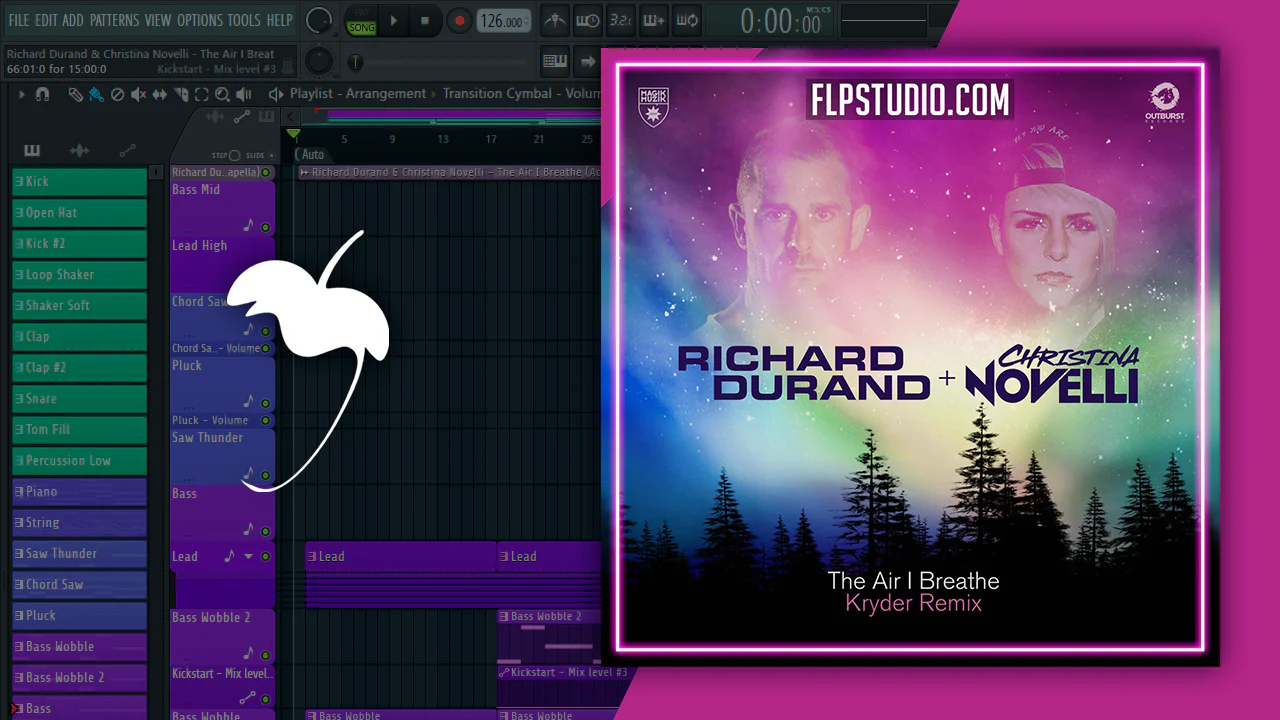Screen dimensions: 1280x720
Task: Select the Paint brush tool
Action: click(96, 94)
